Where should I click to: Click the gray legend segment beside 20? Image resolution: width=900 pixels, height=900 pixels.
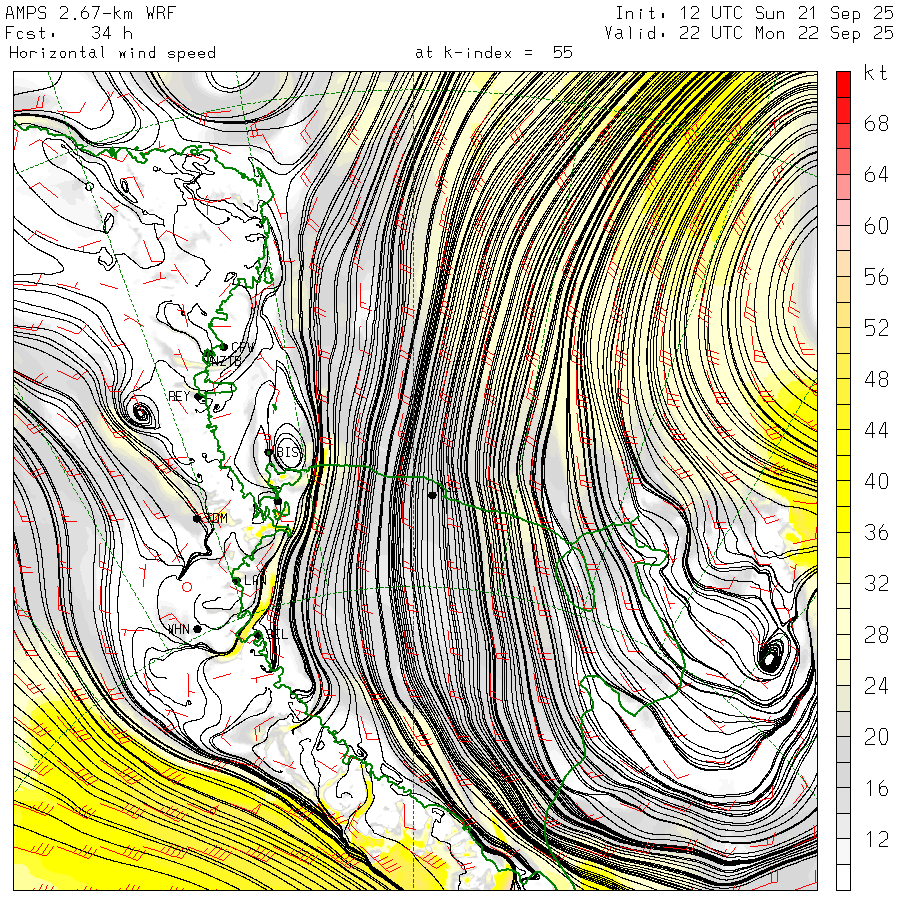(843, 750)
